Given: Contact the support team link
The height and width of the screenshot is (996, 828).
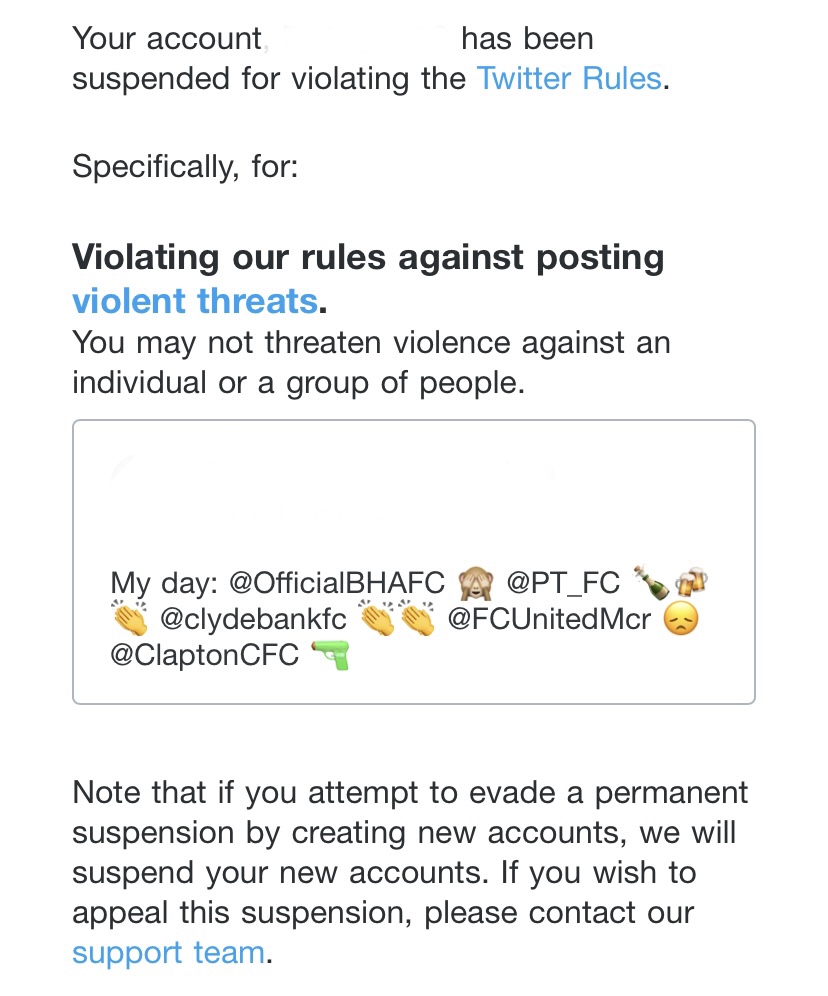Looking at the screenshot, I should 169,952.
